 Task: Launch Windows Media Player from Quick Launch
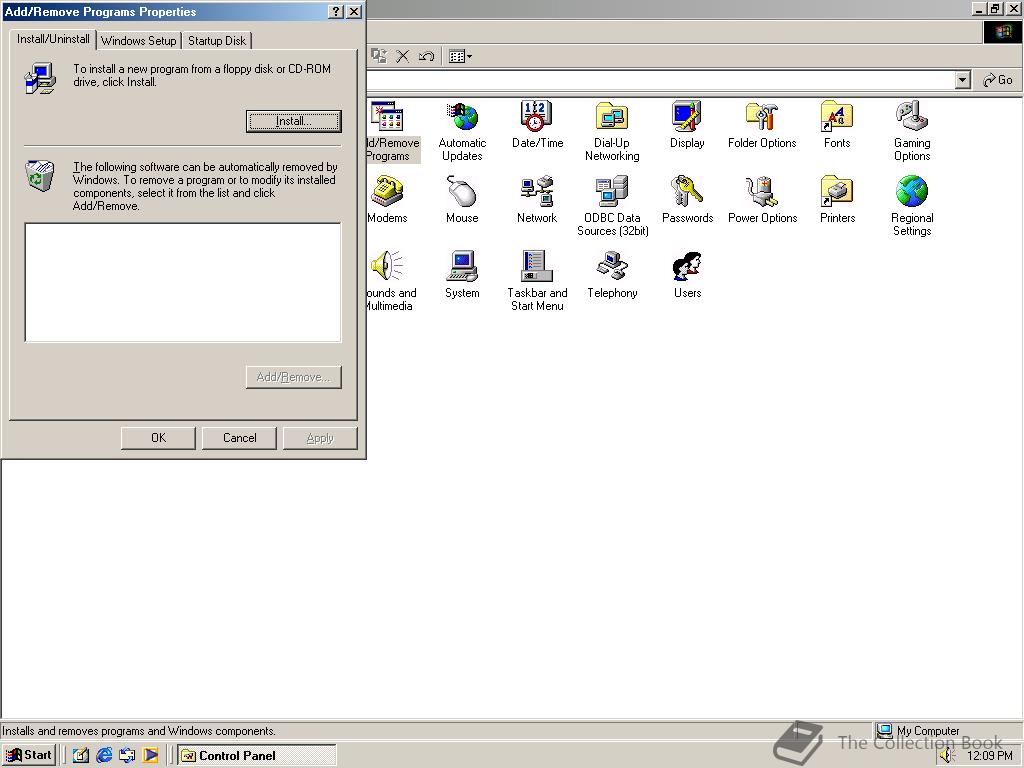[150, 756]
